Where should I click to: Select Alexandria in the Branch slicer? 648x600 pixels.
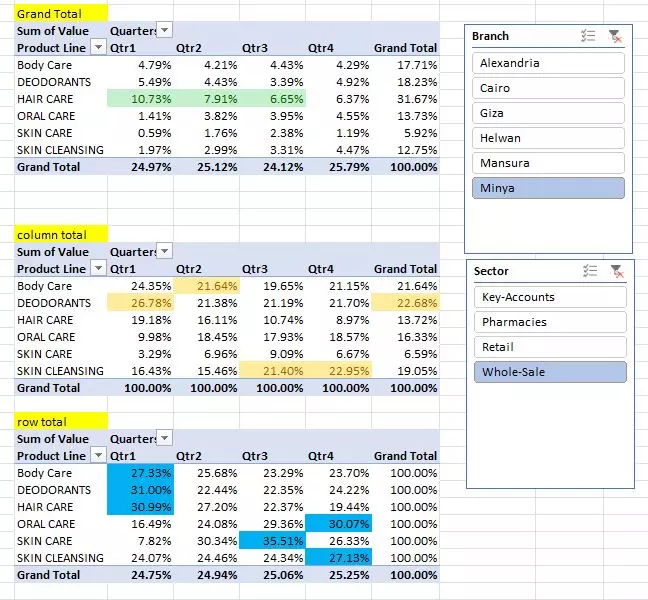tap(548, 63)
